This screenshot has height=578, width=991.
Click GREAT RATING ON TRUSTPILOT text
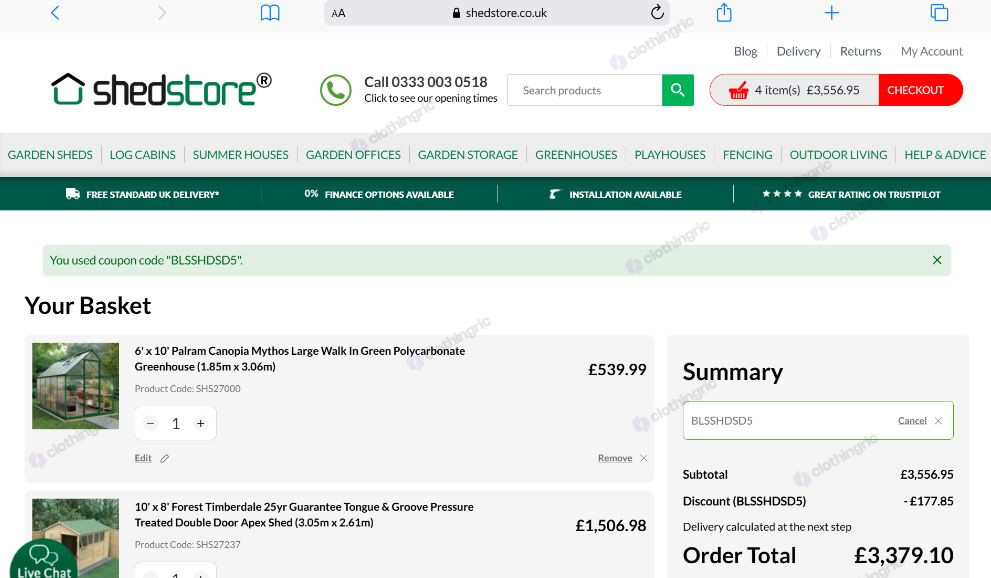[x=874, y=195]
